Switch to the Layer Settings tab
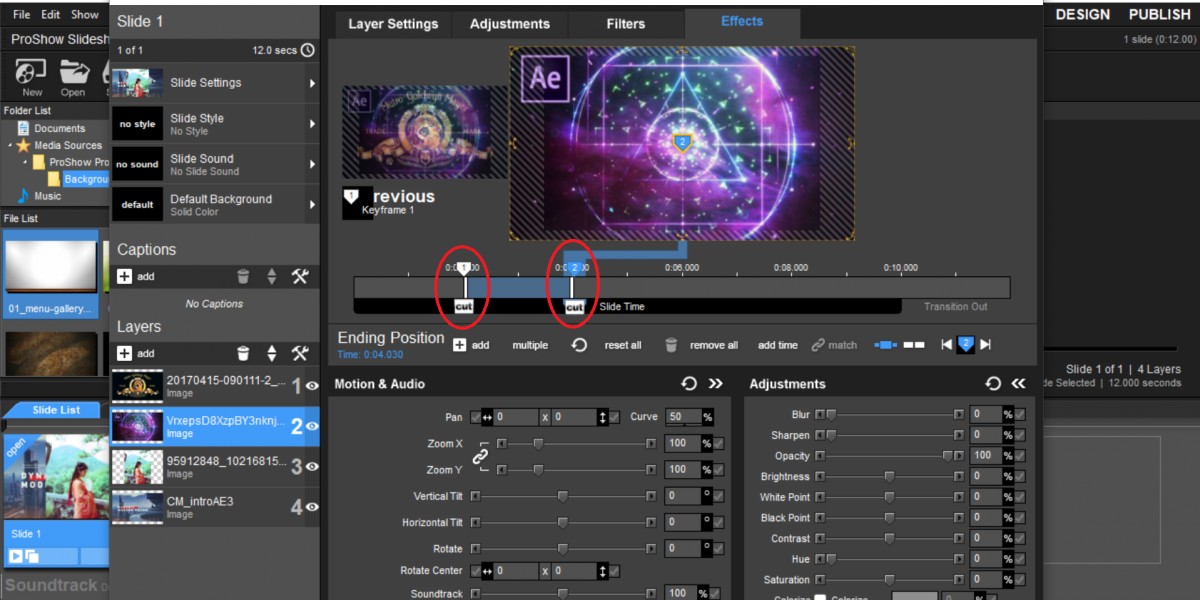 pyautogui.click(x=393, y=24)
